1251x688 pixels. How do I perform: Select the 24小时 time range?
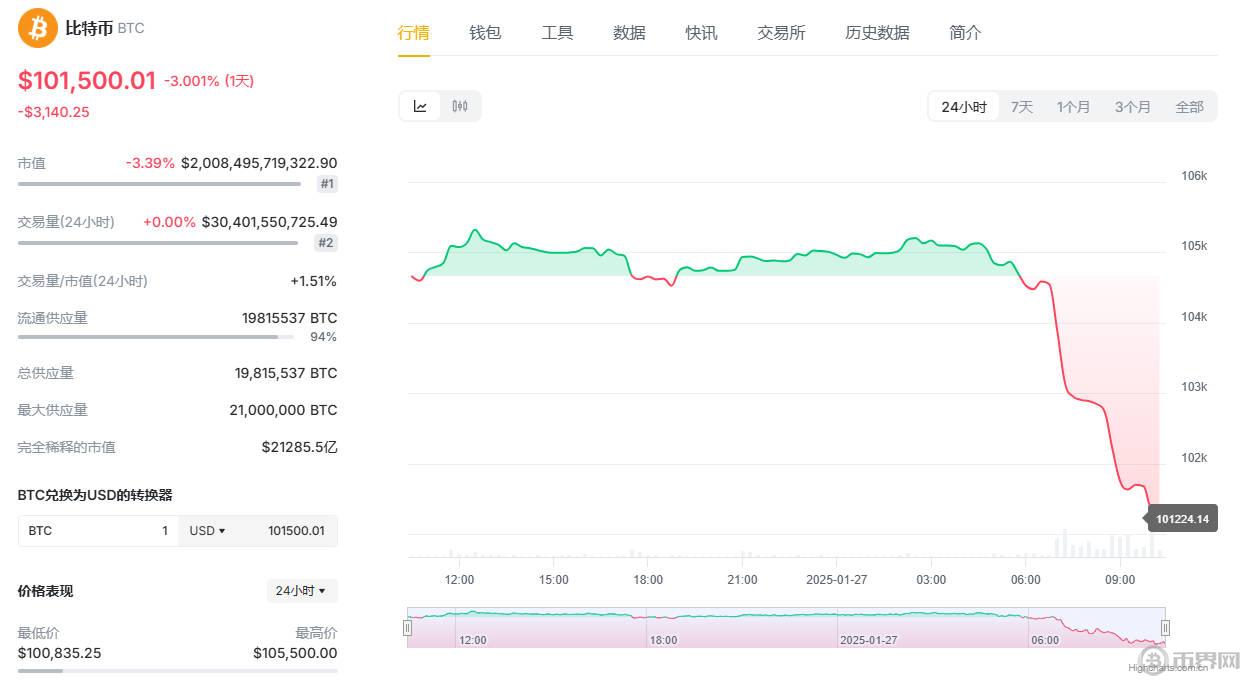pos(963,107)
